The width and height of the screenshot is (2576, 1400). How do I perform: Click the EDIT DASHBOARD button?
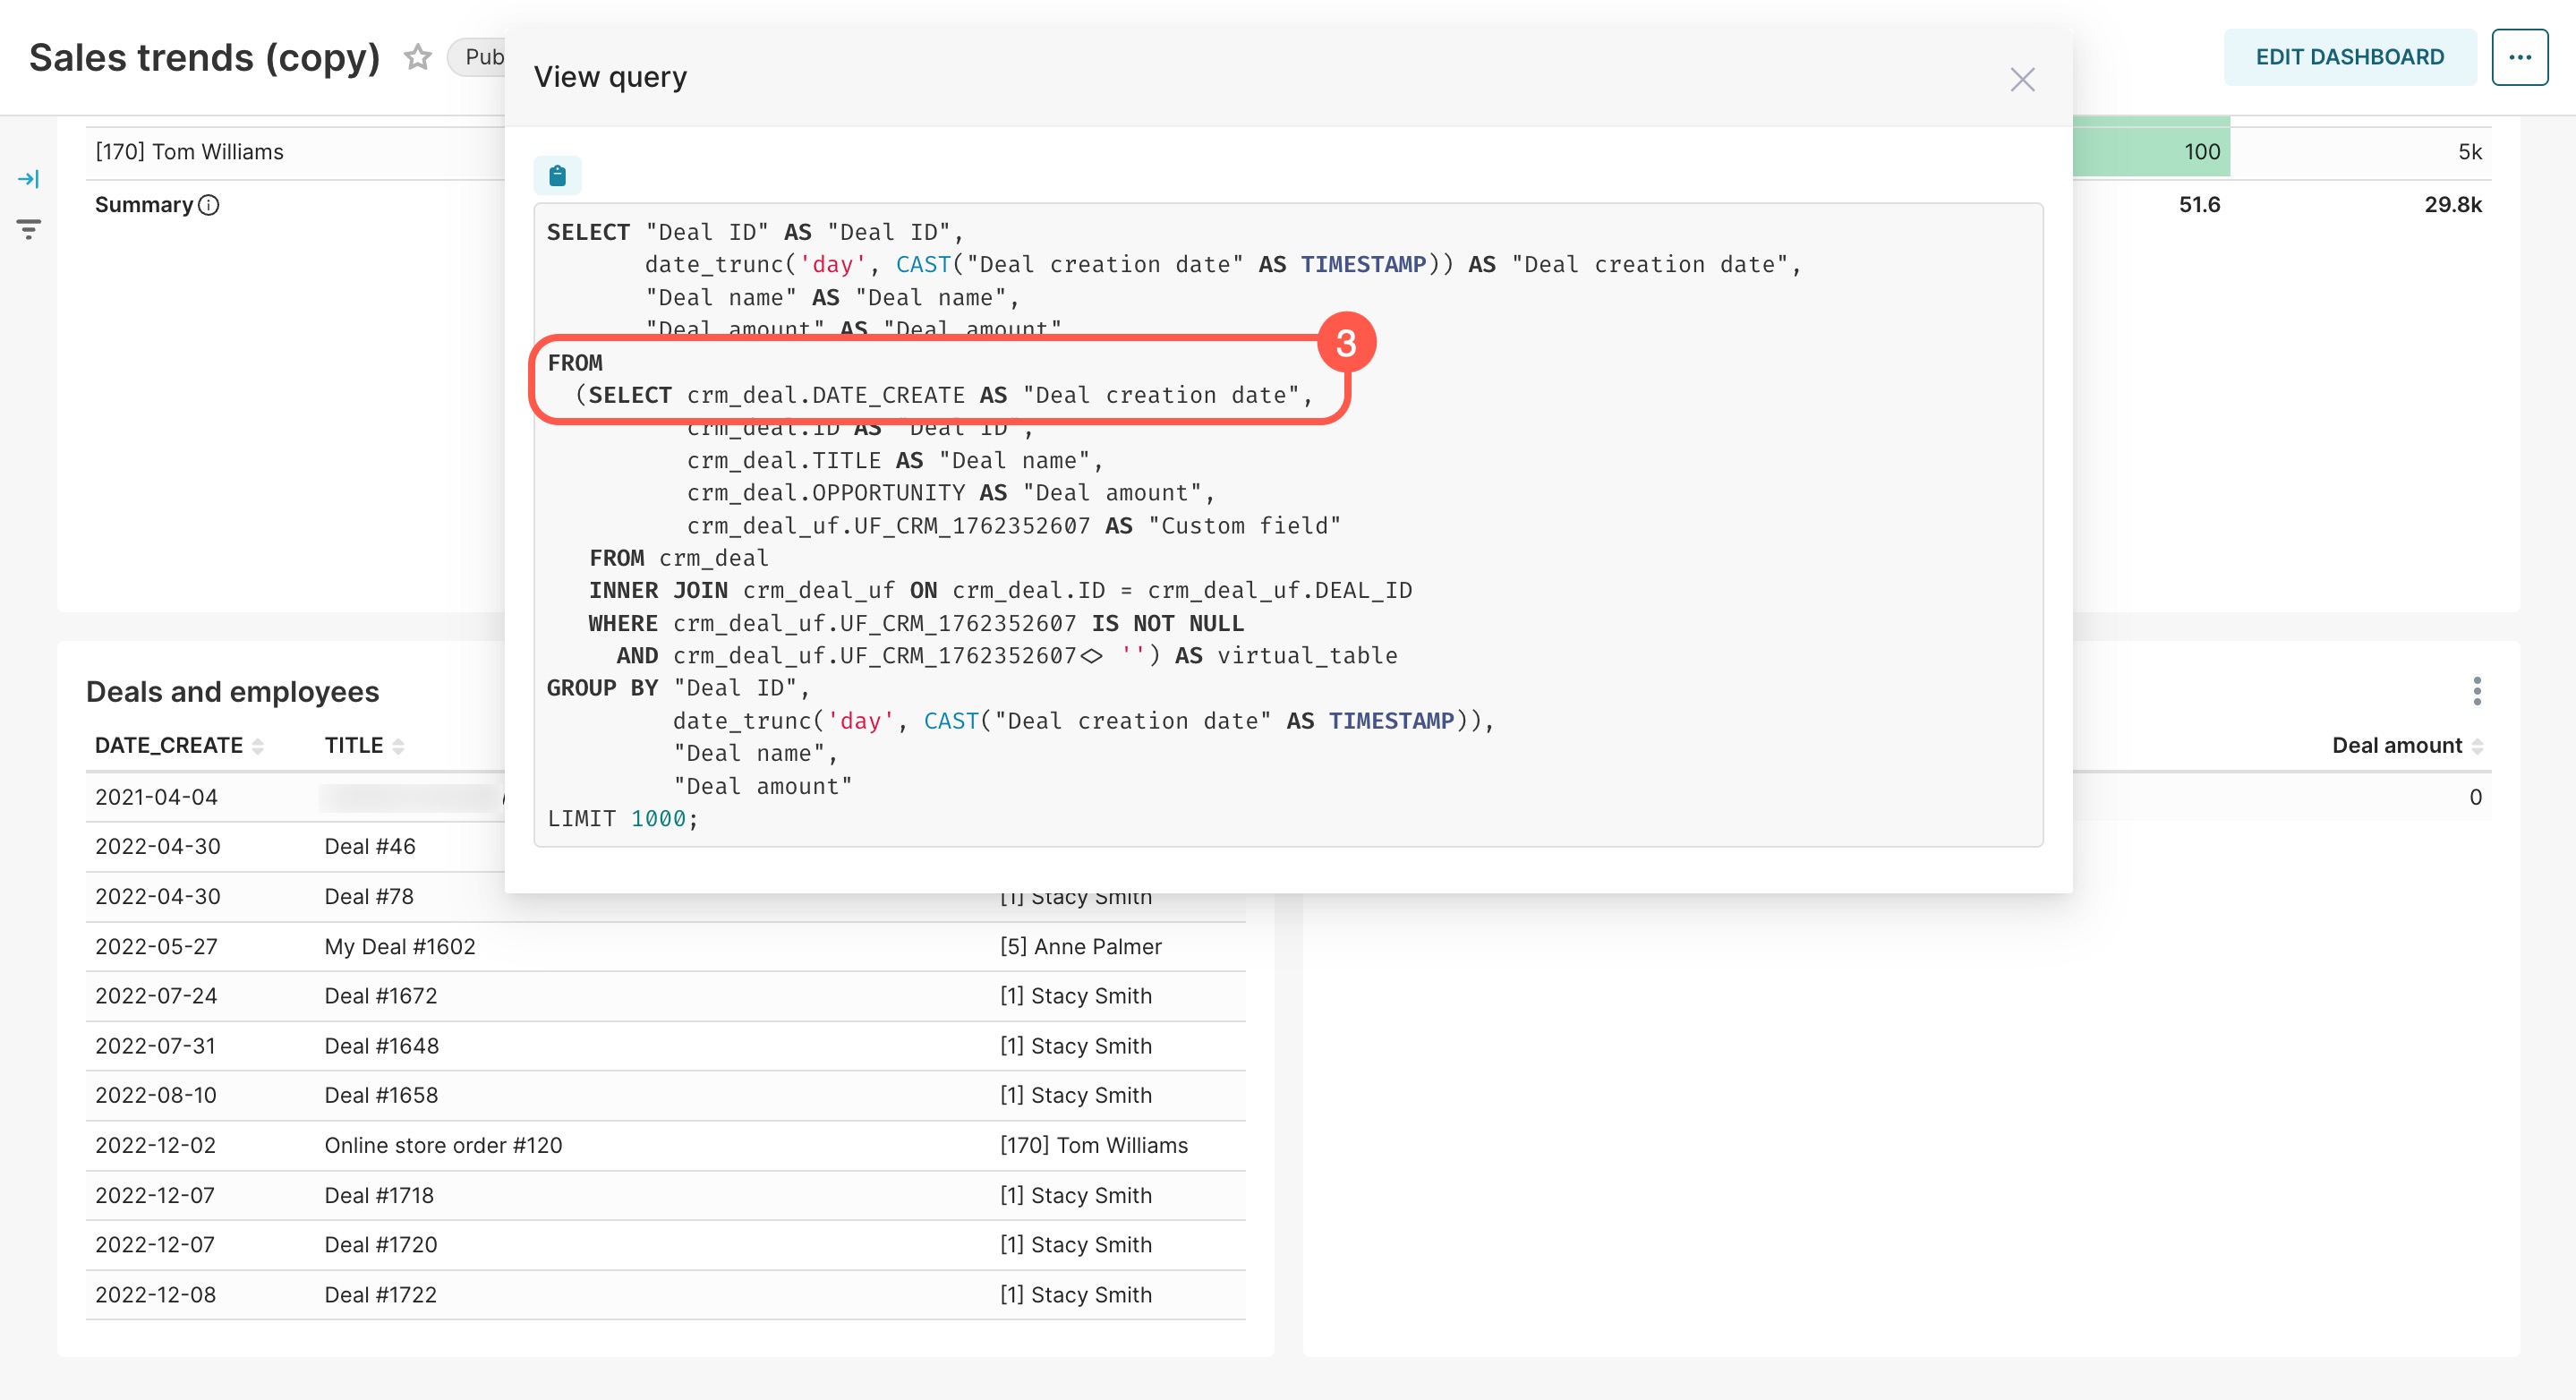2349,57
